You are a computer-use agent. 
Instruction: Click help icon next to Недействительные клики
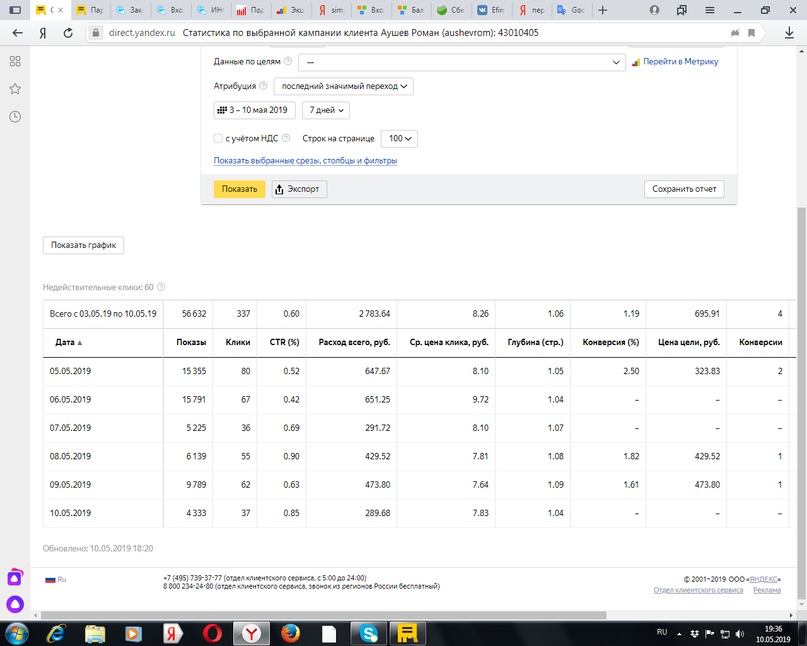(161, 287)
